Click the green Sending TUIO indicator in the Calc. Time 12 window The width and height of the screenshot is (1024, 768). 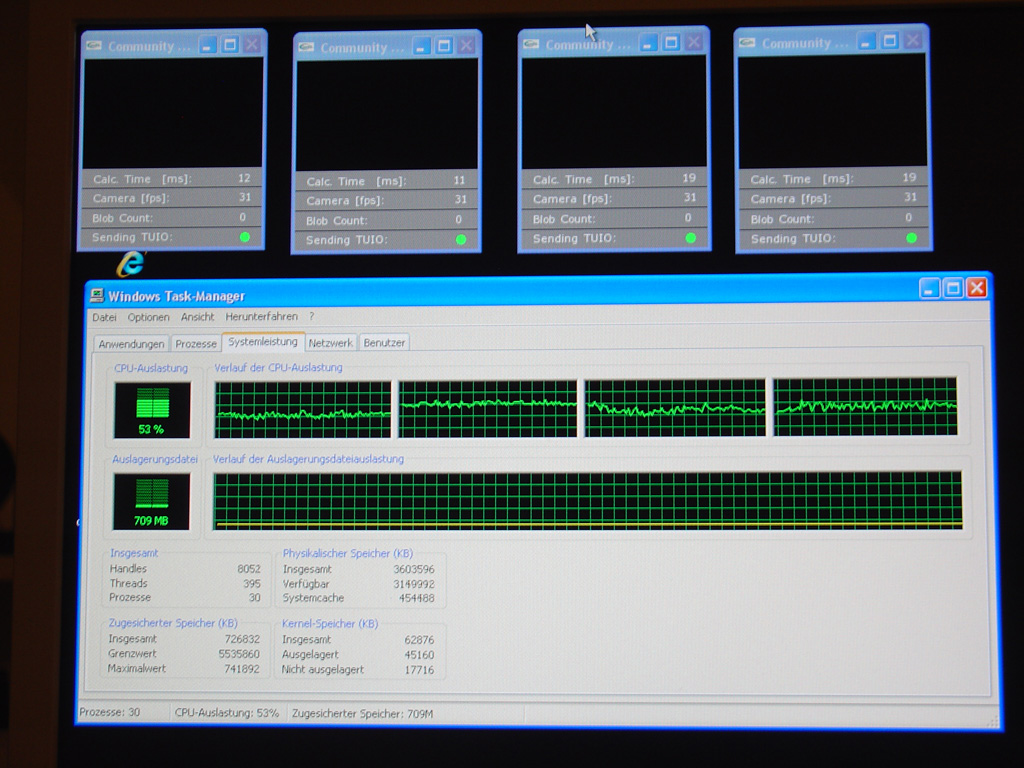(x=245, y=237)
